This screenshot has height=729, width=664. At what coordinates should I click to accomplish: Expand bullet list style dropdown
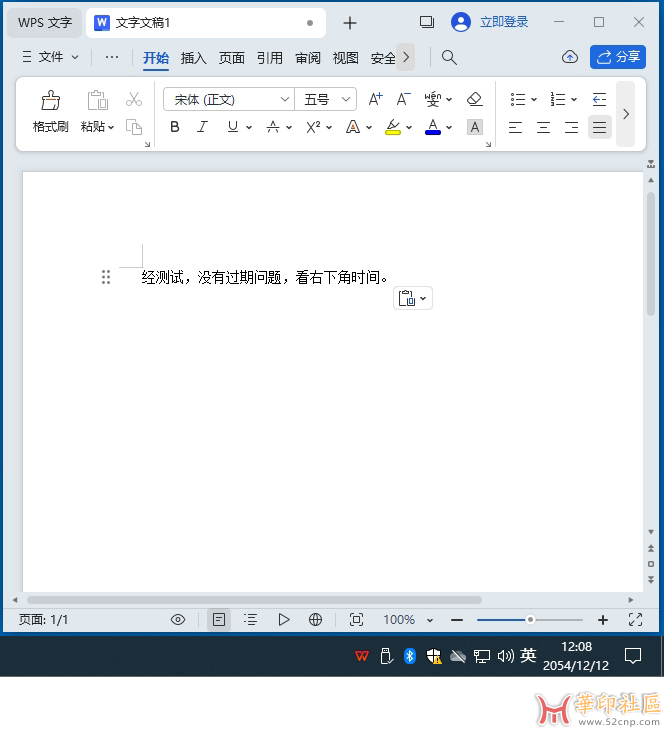(x=534, y=99)
